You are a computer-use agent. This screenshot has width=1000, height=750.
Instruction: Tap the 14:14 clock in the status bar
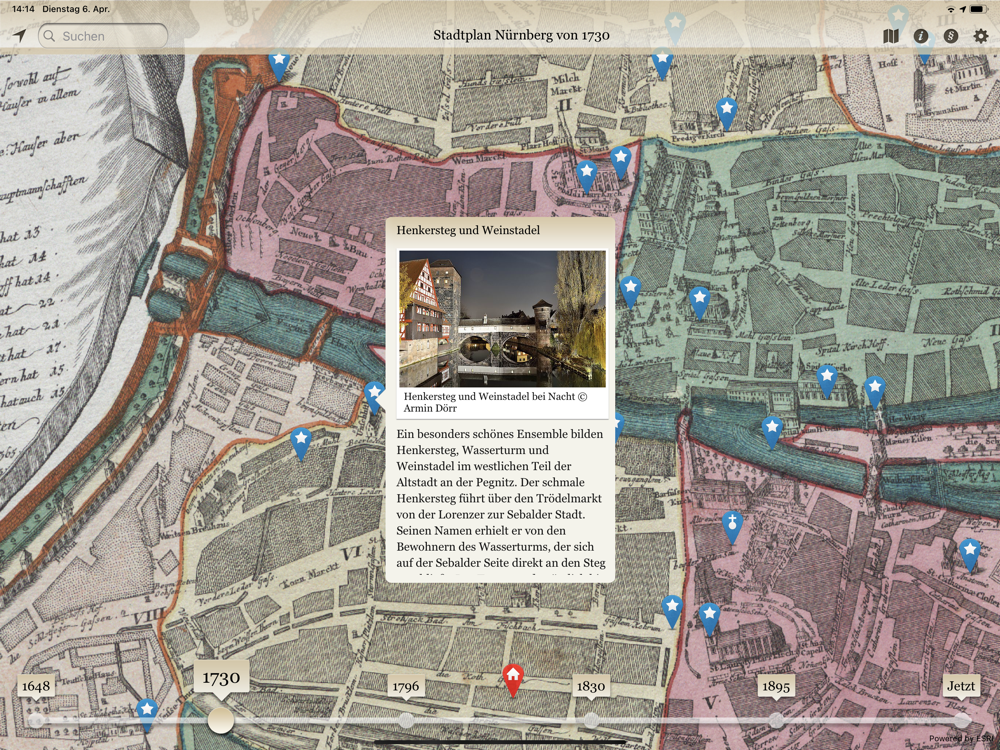[x=24, y=9]
